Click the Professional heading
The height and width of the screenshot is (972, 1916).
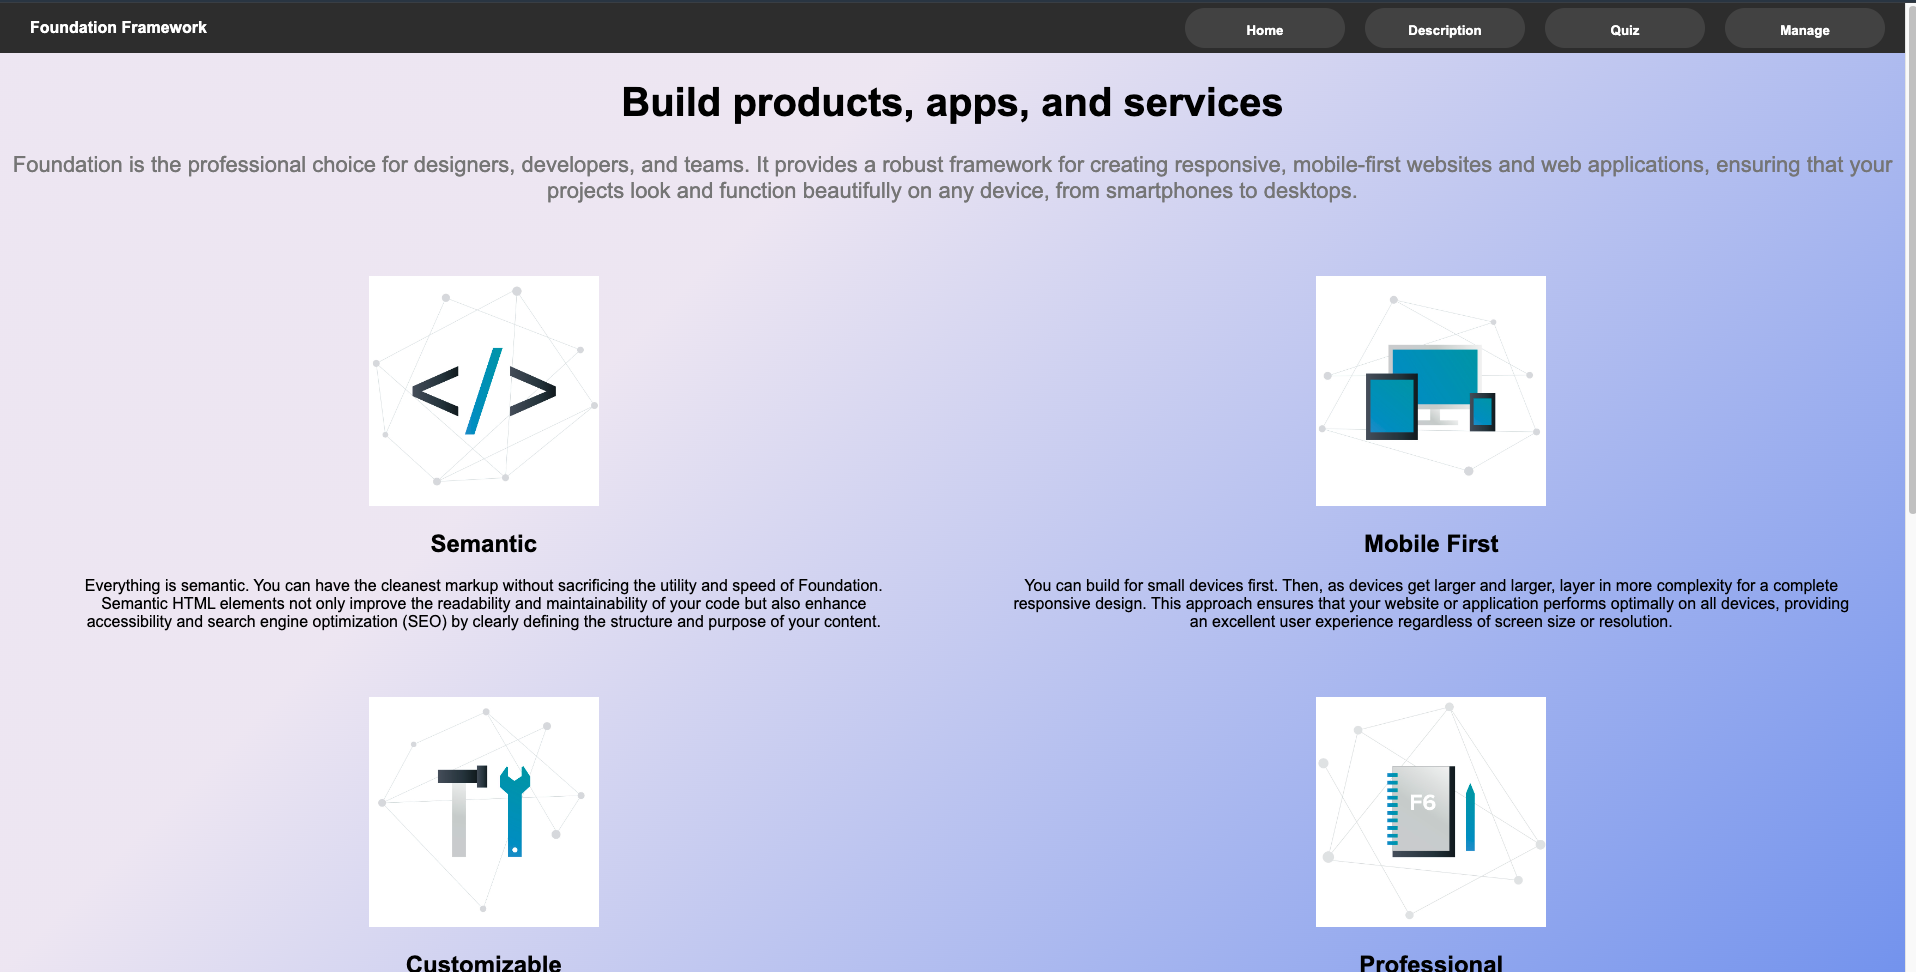point(1431,962)
